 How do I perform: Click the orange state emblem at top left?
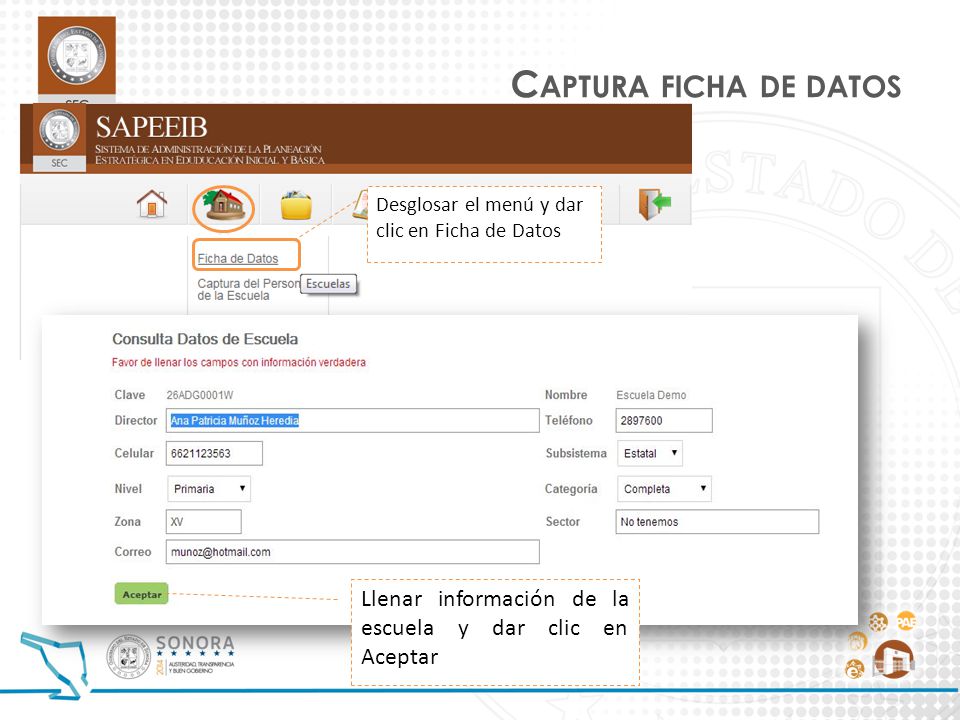77,56
